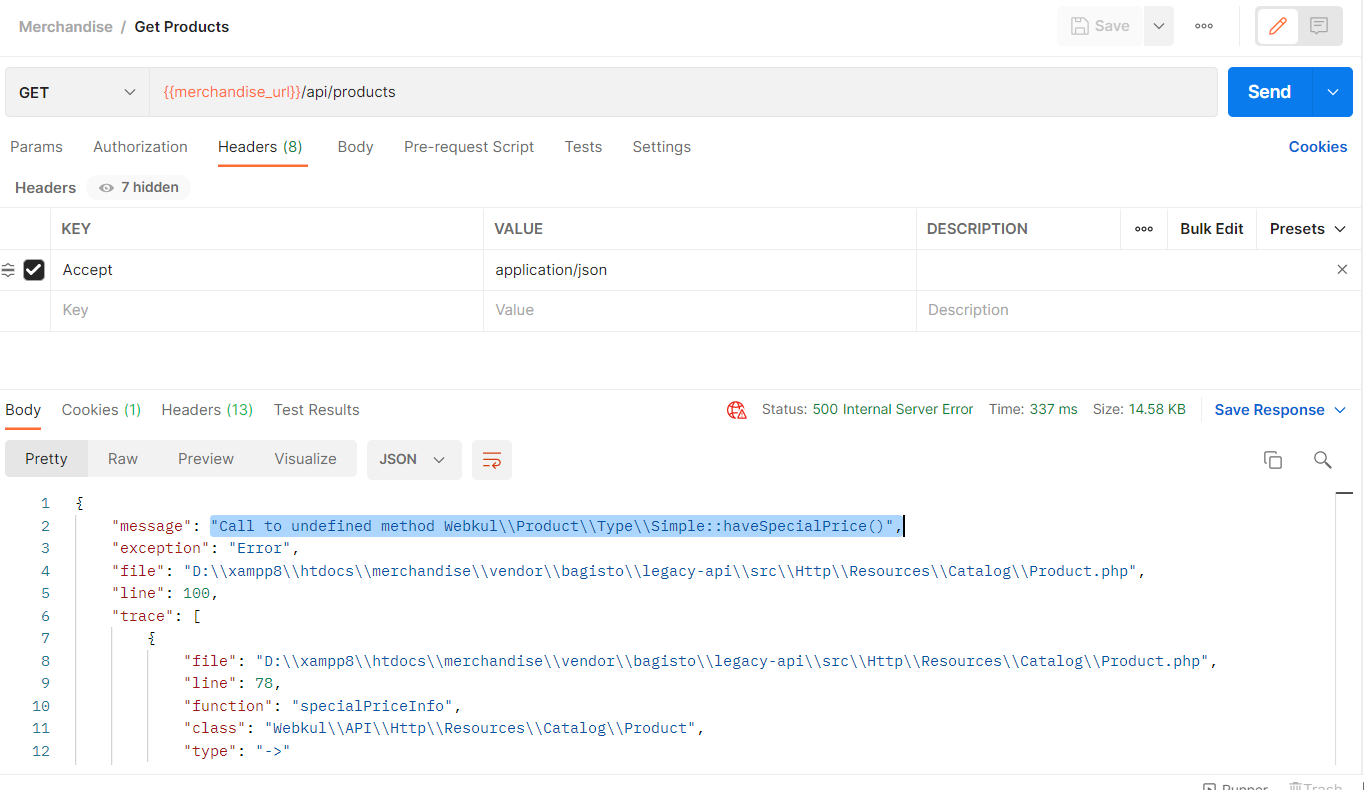The height and width of the screenshot is (790, 1364).
Task: Search the response with magnifier icon
Action: tap(1323, 459)
